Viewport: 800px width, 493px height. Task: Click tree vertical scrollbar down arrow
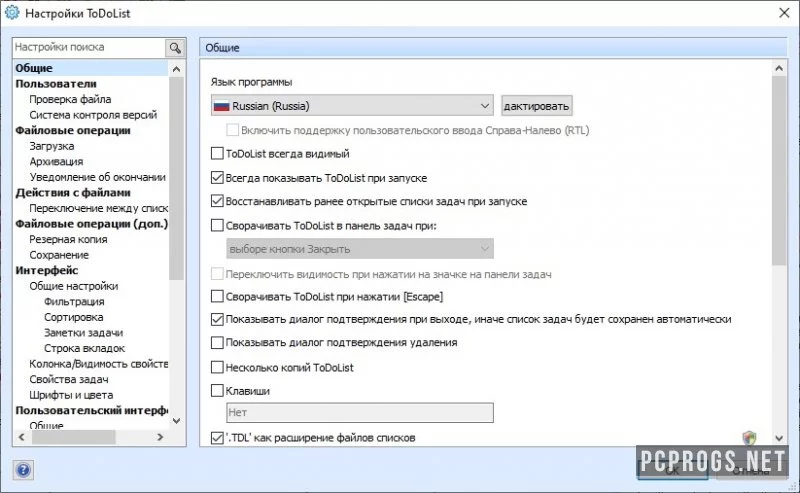coord(177,421)
